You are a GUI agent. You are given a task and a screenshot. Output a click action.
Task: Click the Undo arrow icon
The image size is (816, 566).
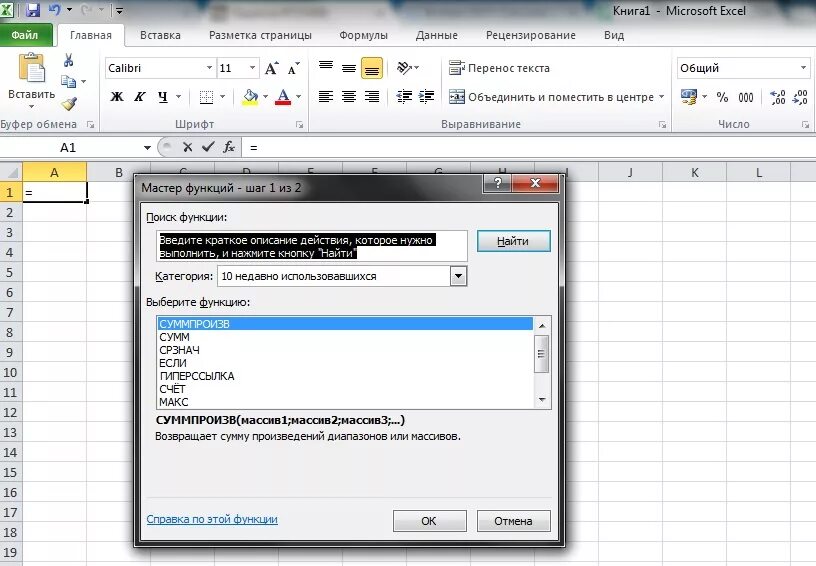coord(55,9)
